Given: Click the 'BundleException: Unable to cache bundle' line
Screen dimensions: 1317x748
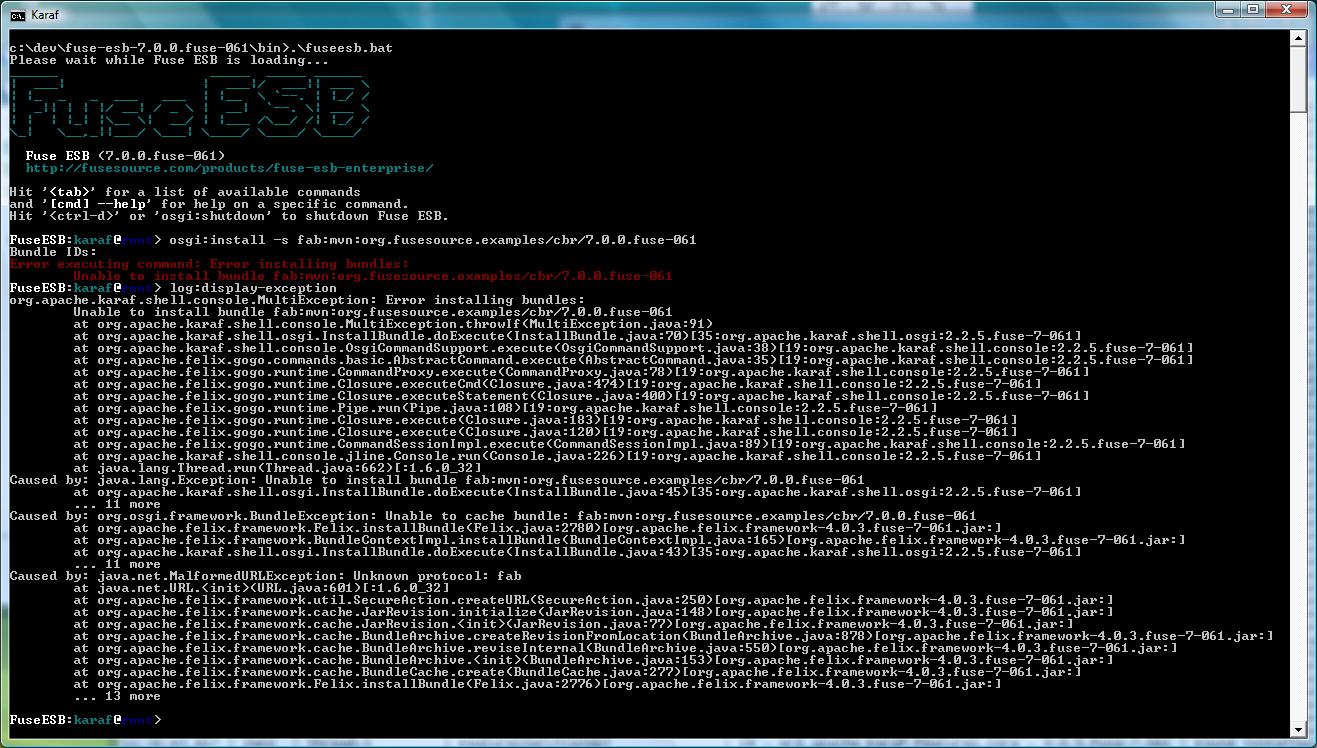Looking at the screenshot, I should pyautogui.click(x=493, y=516).
